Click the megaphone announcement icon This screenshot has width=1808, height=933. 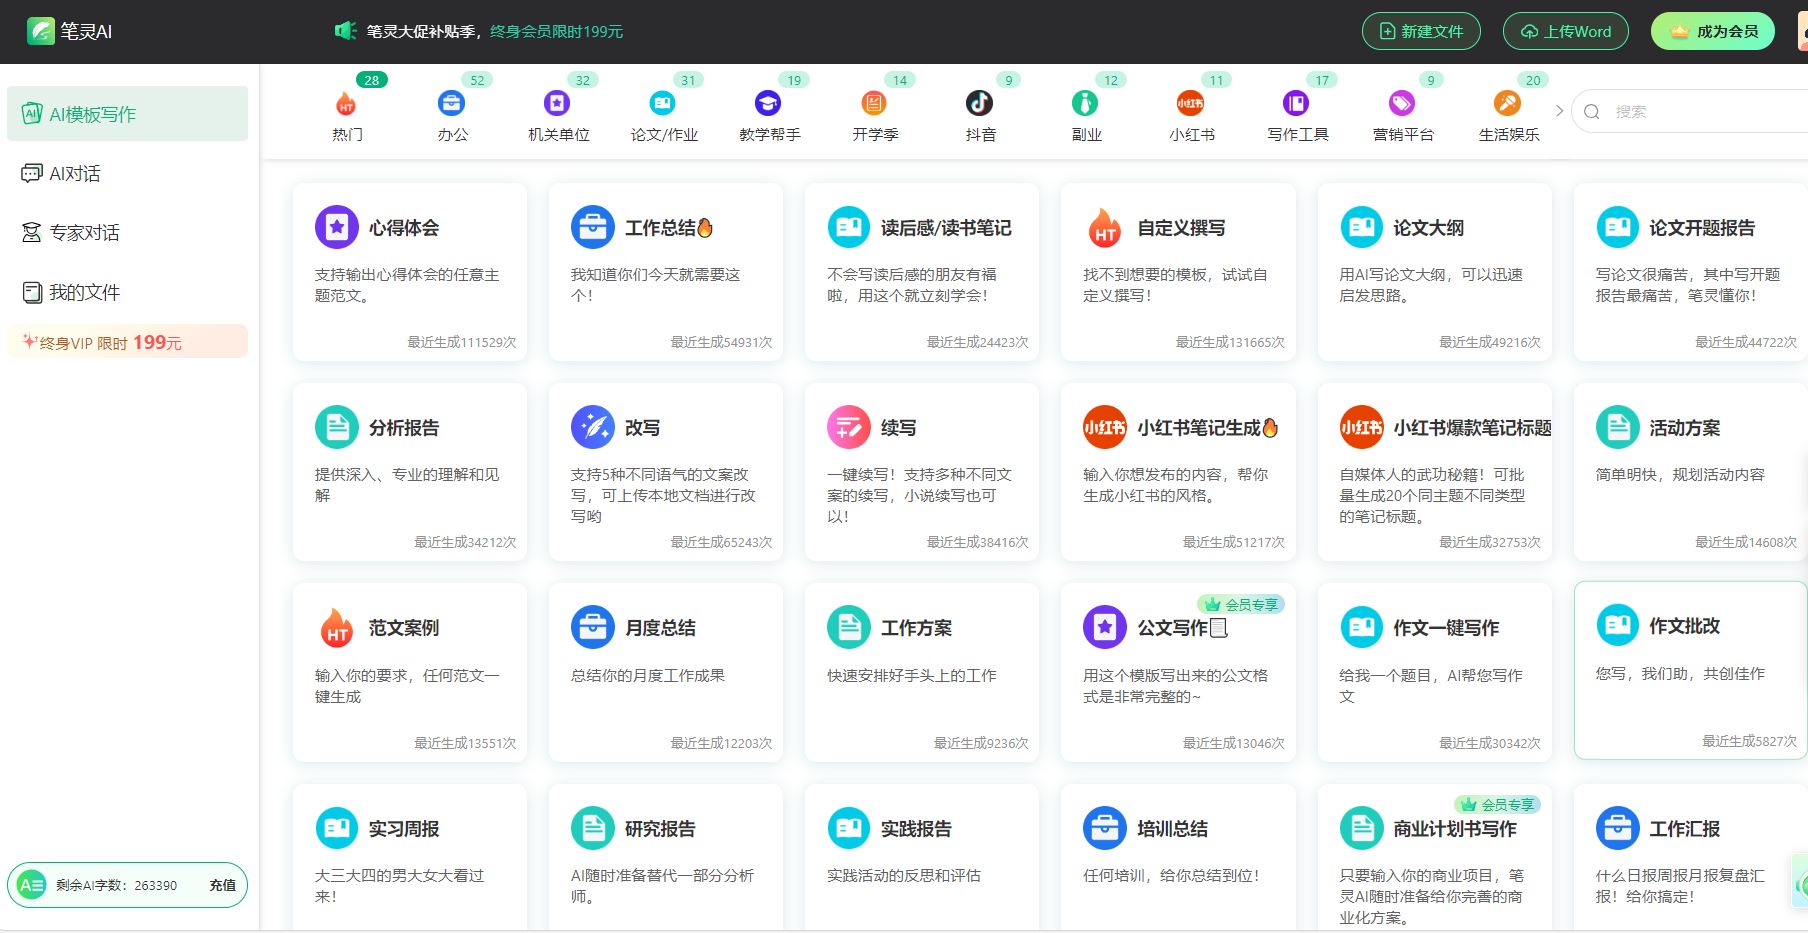point(345,31)
